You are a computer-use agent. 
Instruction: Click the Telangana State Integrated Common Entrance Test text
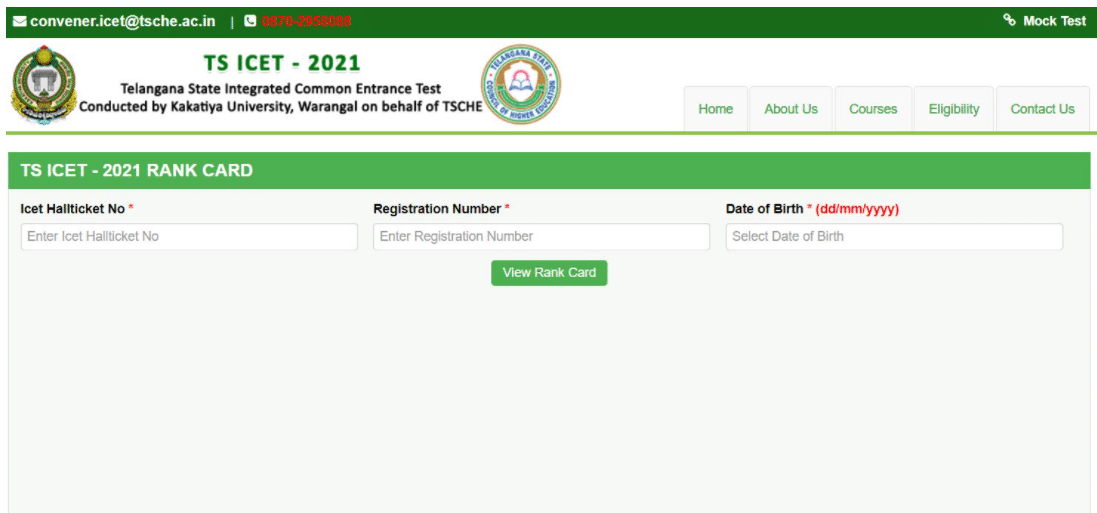coord(281,89)
